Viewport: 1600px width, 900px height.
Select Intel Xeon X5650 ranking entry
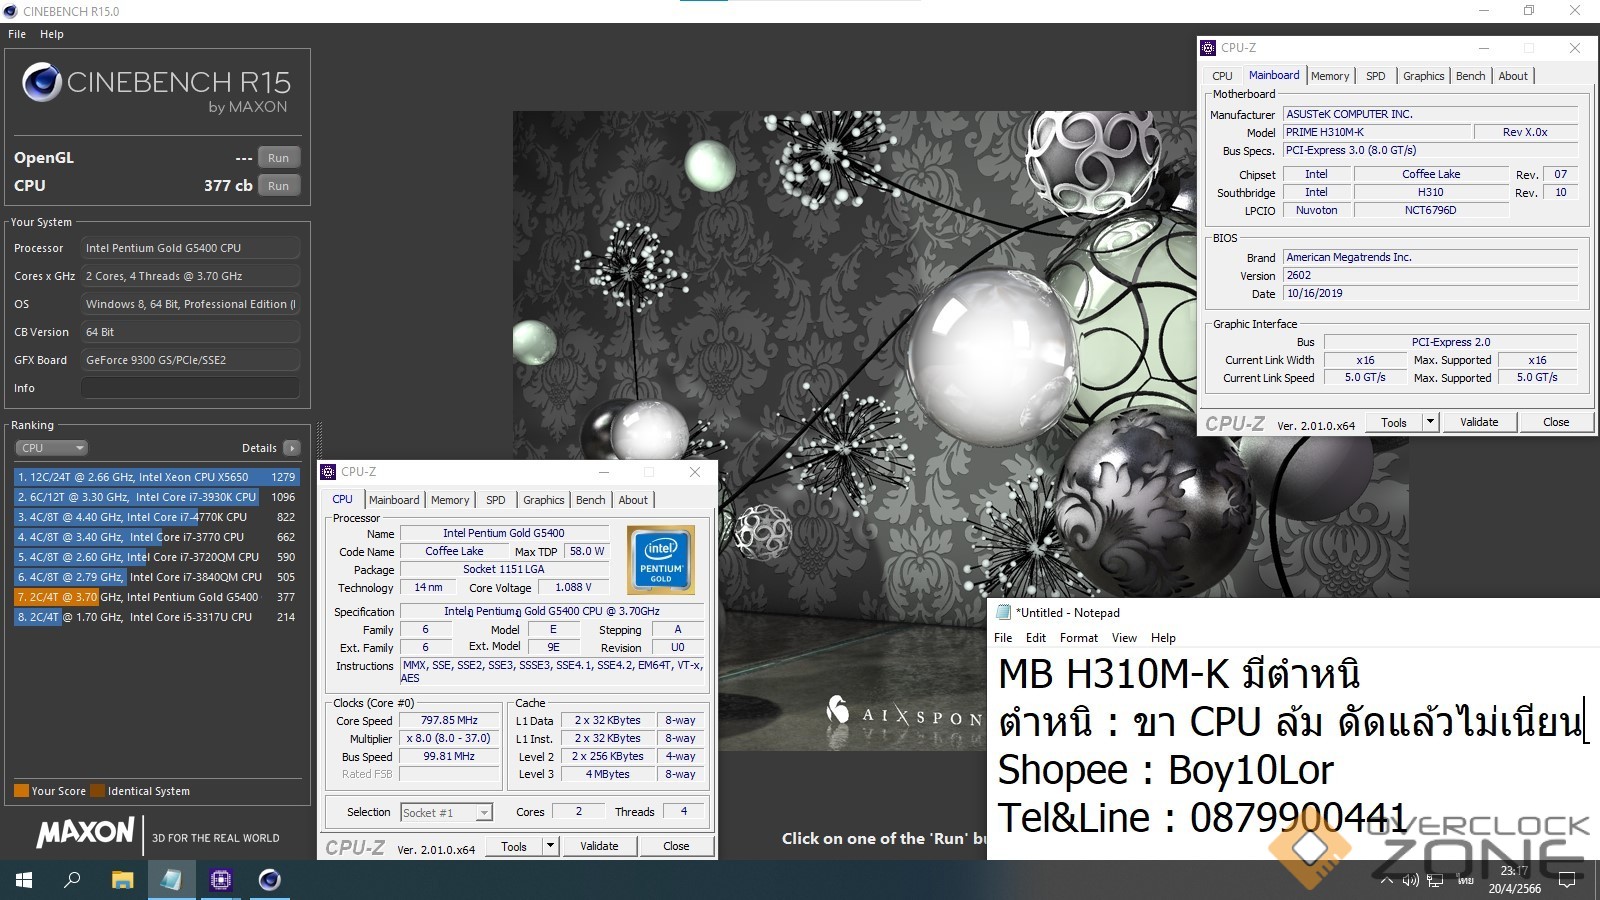[x=155, y=477]
